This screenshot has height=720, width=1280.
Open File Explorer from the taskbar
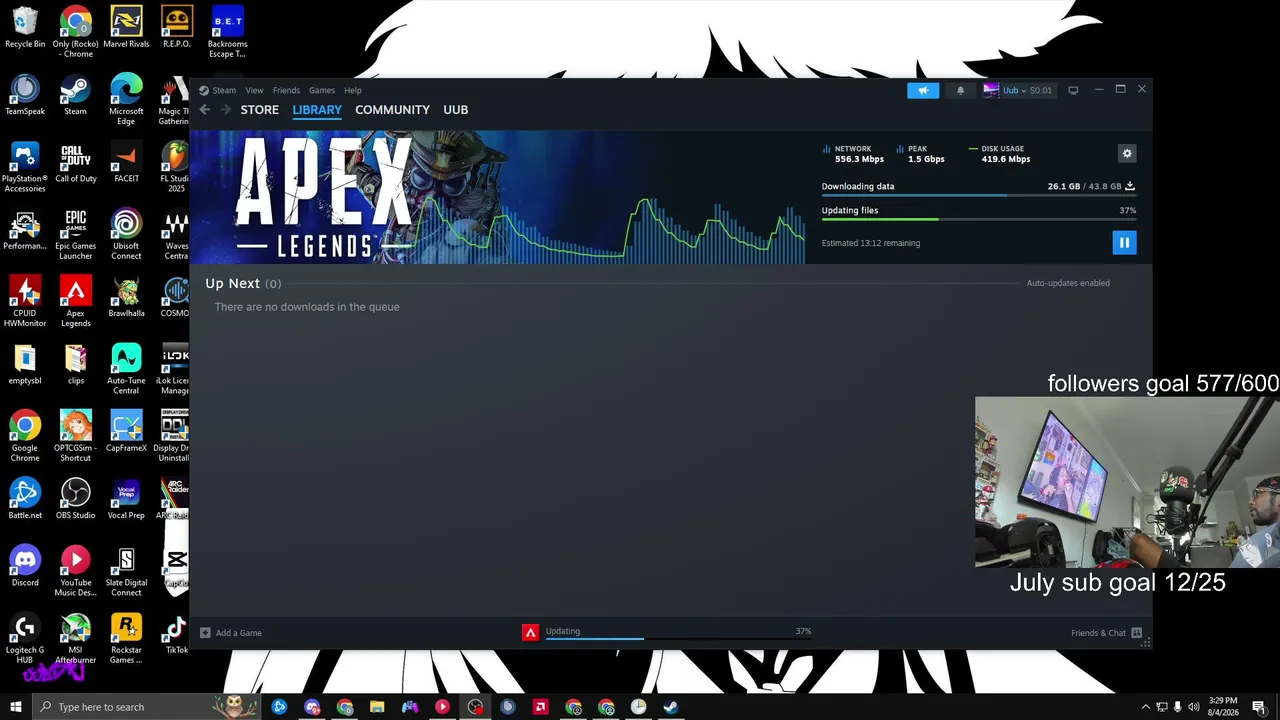click(x=377, y=707)
